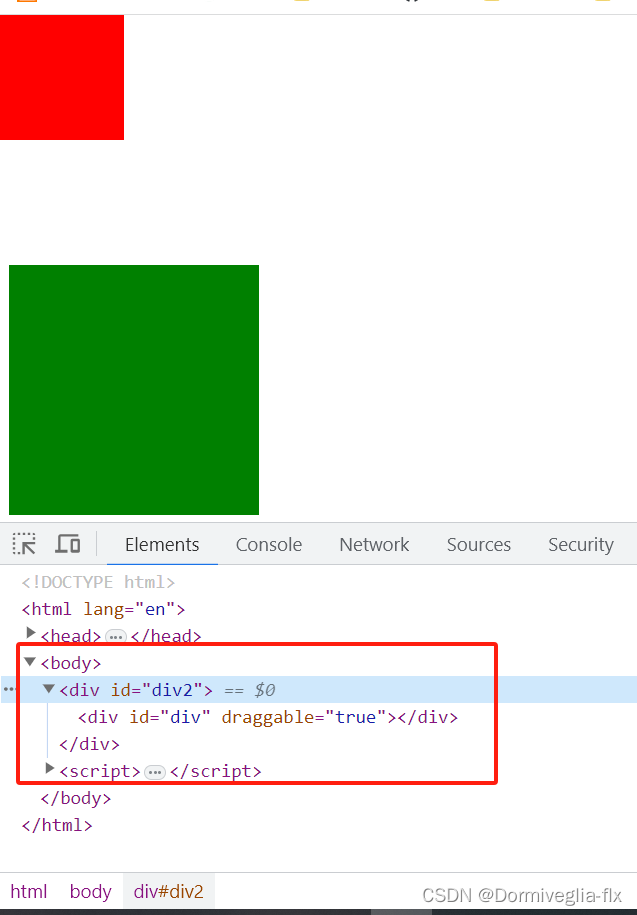Screen dimensions: 637x915
Task: Click the "div2" id attribute value
Action: pos(172,690)
